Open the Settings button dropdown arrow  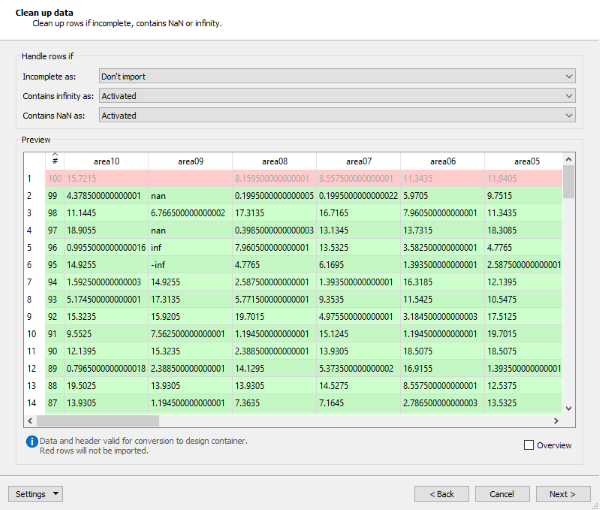56,494
